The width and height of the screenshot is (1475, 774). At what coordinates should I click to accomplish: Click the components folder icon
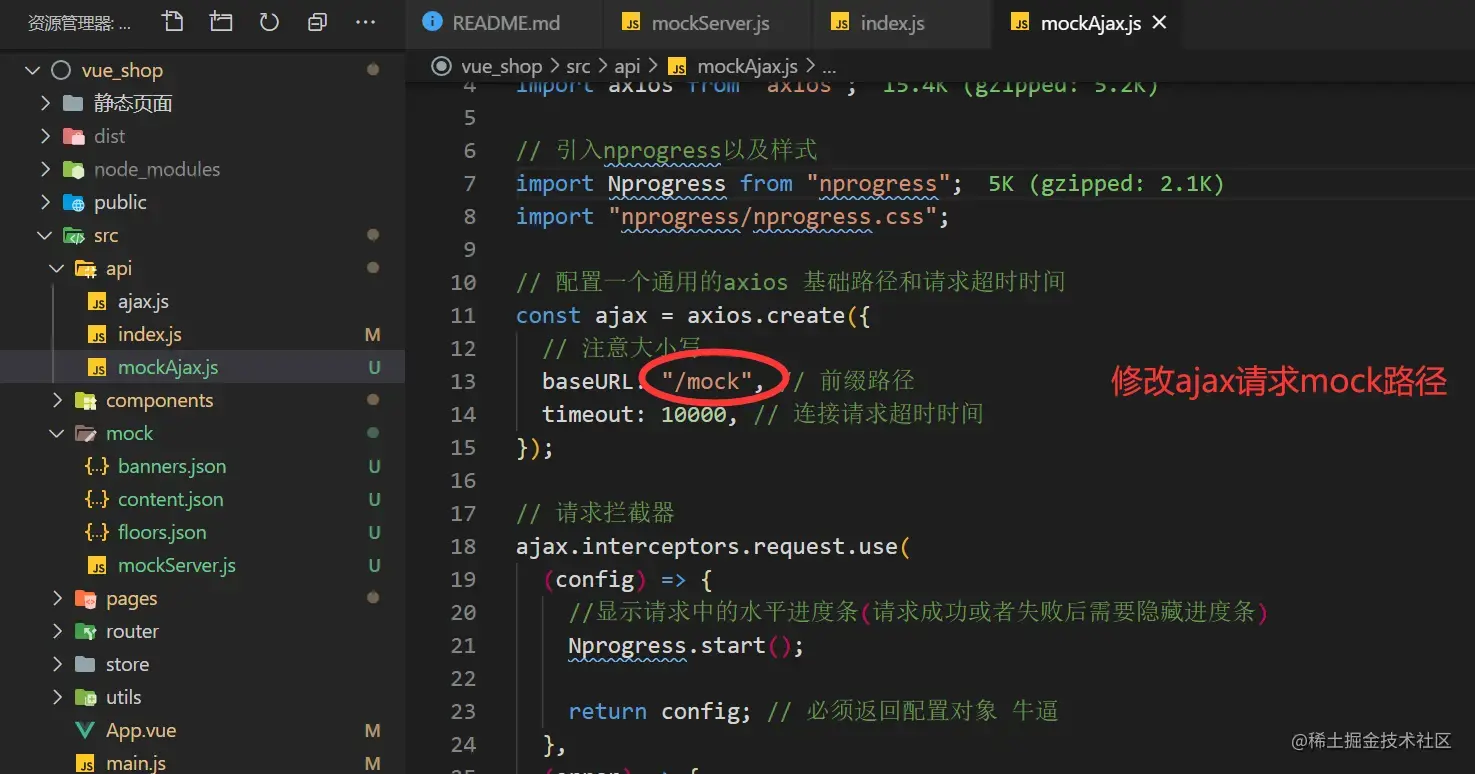85,400
